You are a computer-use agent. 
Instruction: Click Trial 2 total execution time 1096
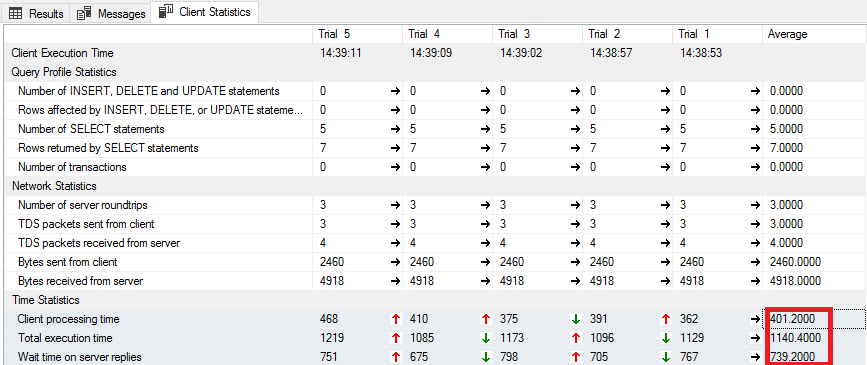tap(602, 338)
